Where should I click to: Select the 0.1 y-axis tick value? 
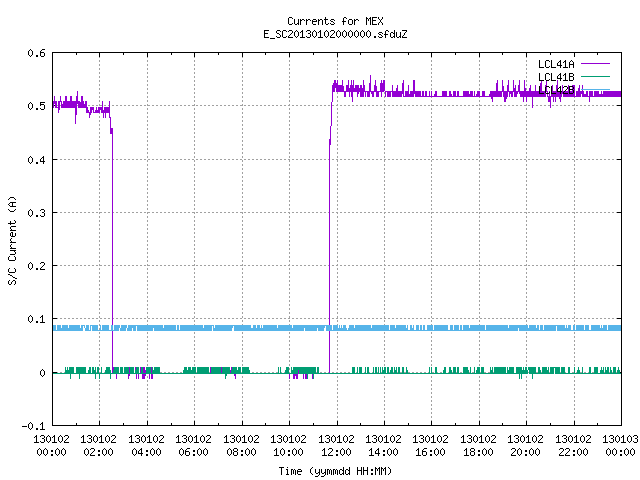pyautogui.click(x=36, y=319)
